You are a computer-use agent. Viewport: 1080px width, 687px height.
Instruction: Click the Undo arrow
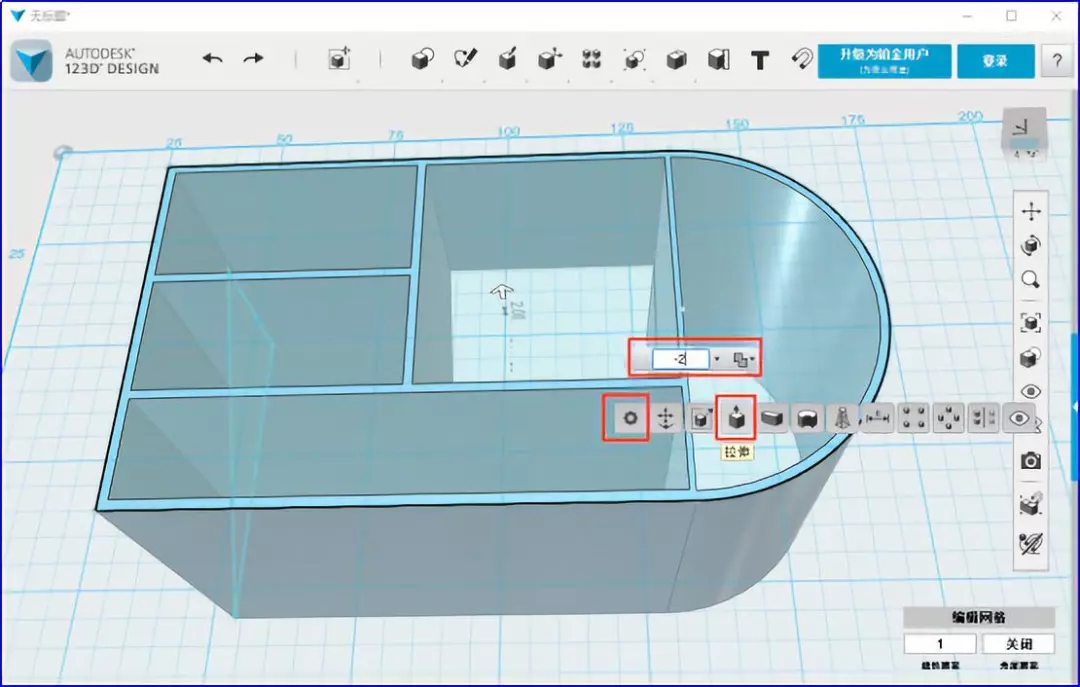pos(213,59)
